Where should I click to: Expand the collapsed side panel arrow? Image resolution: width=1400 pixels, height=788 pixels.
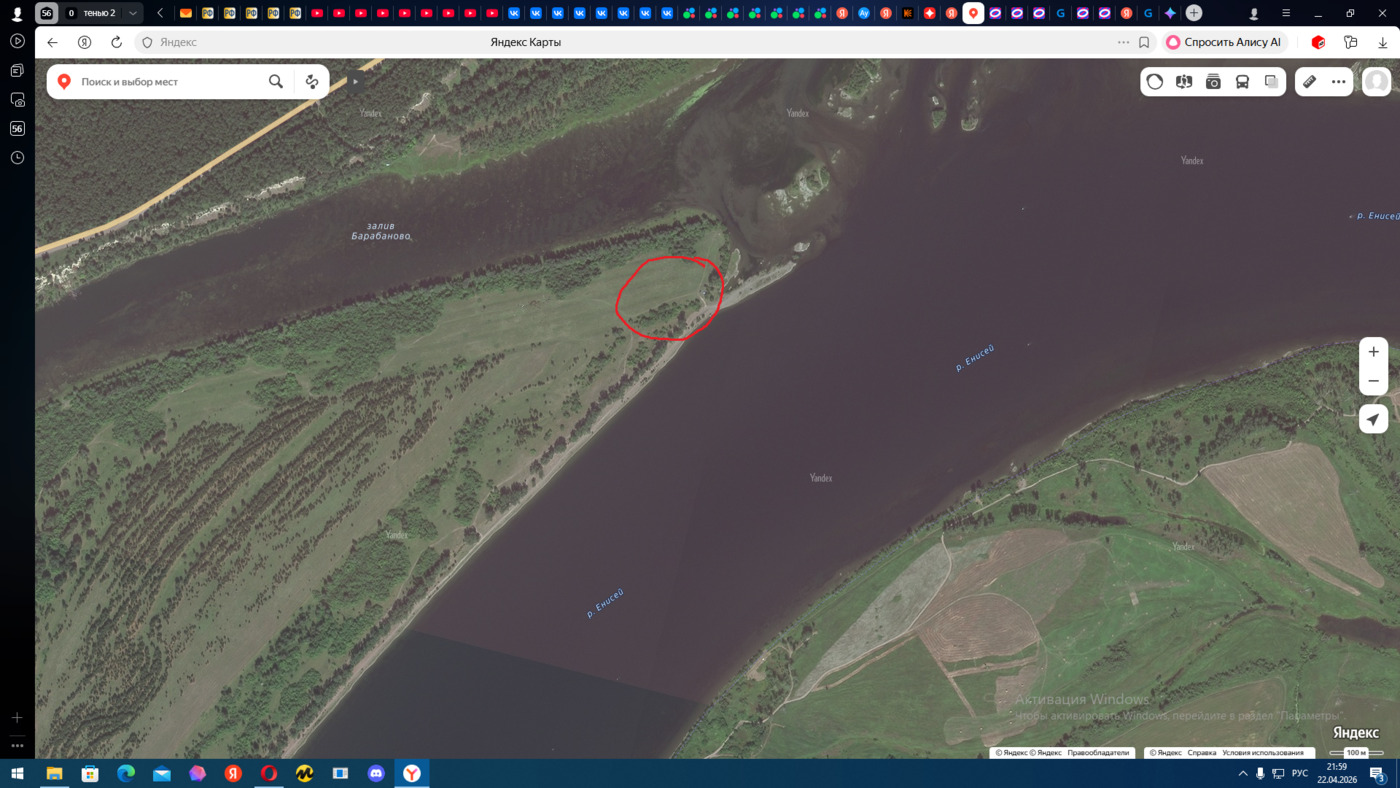point(355,82)
